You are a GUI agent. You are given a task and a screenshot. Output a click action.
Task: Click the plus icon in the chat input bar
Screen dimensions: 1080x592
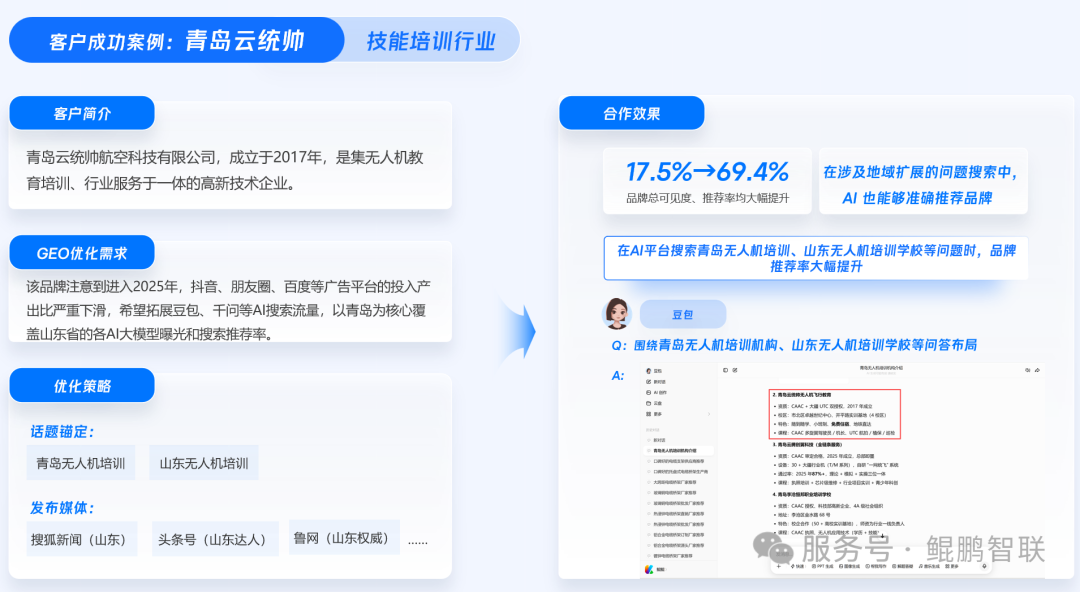pos(778,566)
